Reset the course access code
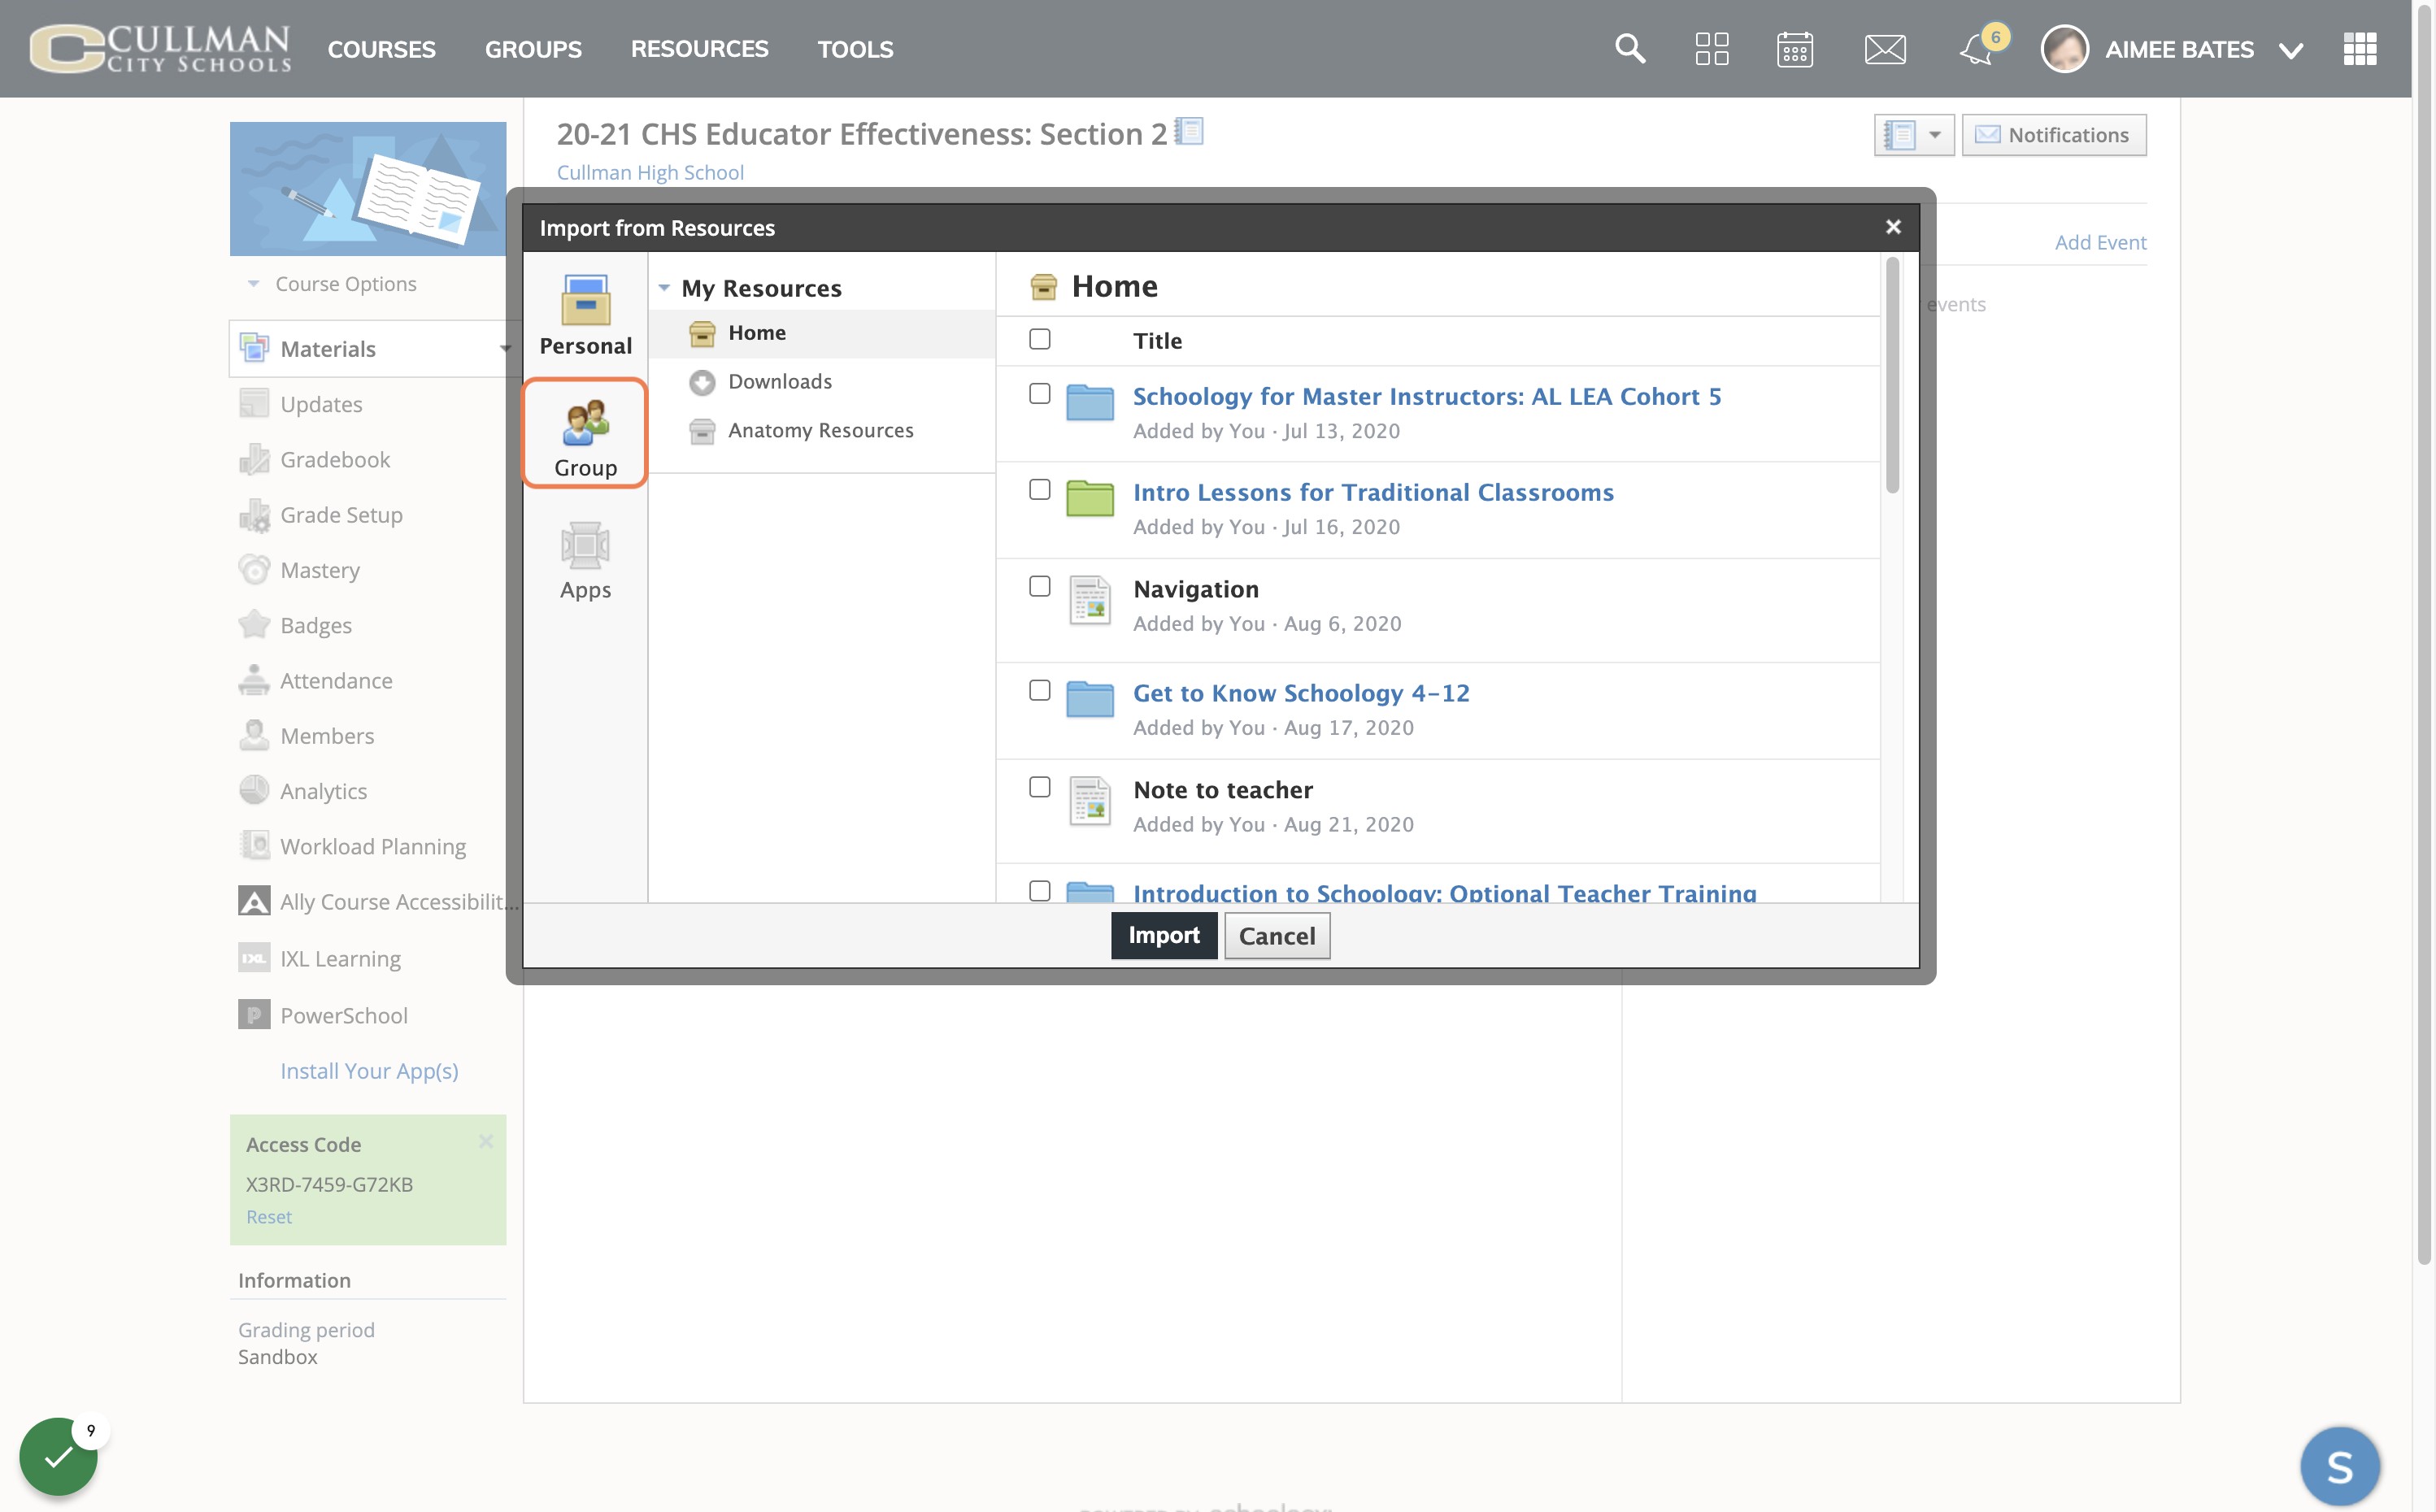The width and height of the screenshot is (2436, 1512). click(x=269, y=1217)
